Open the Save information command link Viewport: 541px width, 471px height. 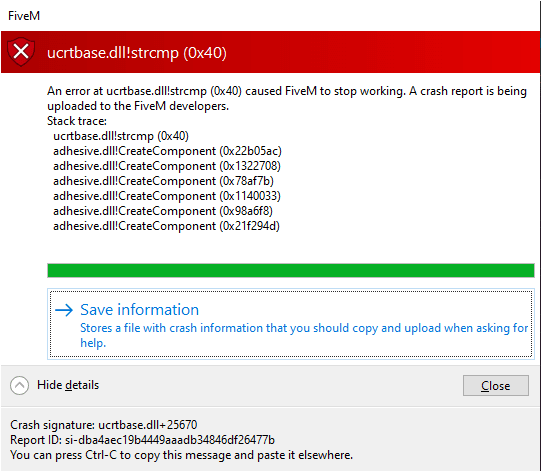[291, 324]
